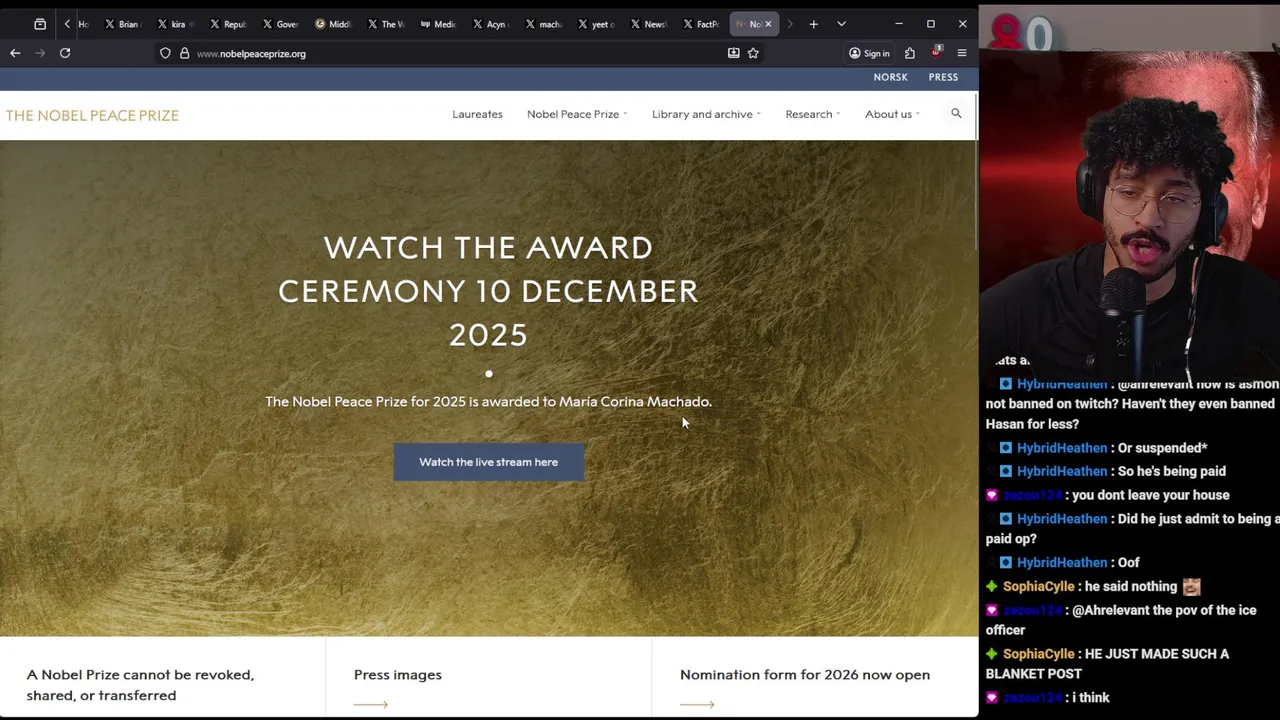
Task: Click the 'Maria Corina Machado' award text
Action: coord(635,402)
